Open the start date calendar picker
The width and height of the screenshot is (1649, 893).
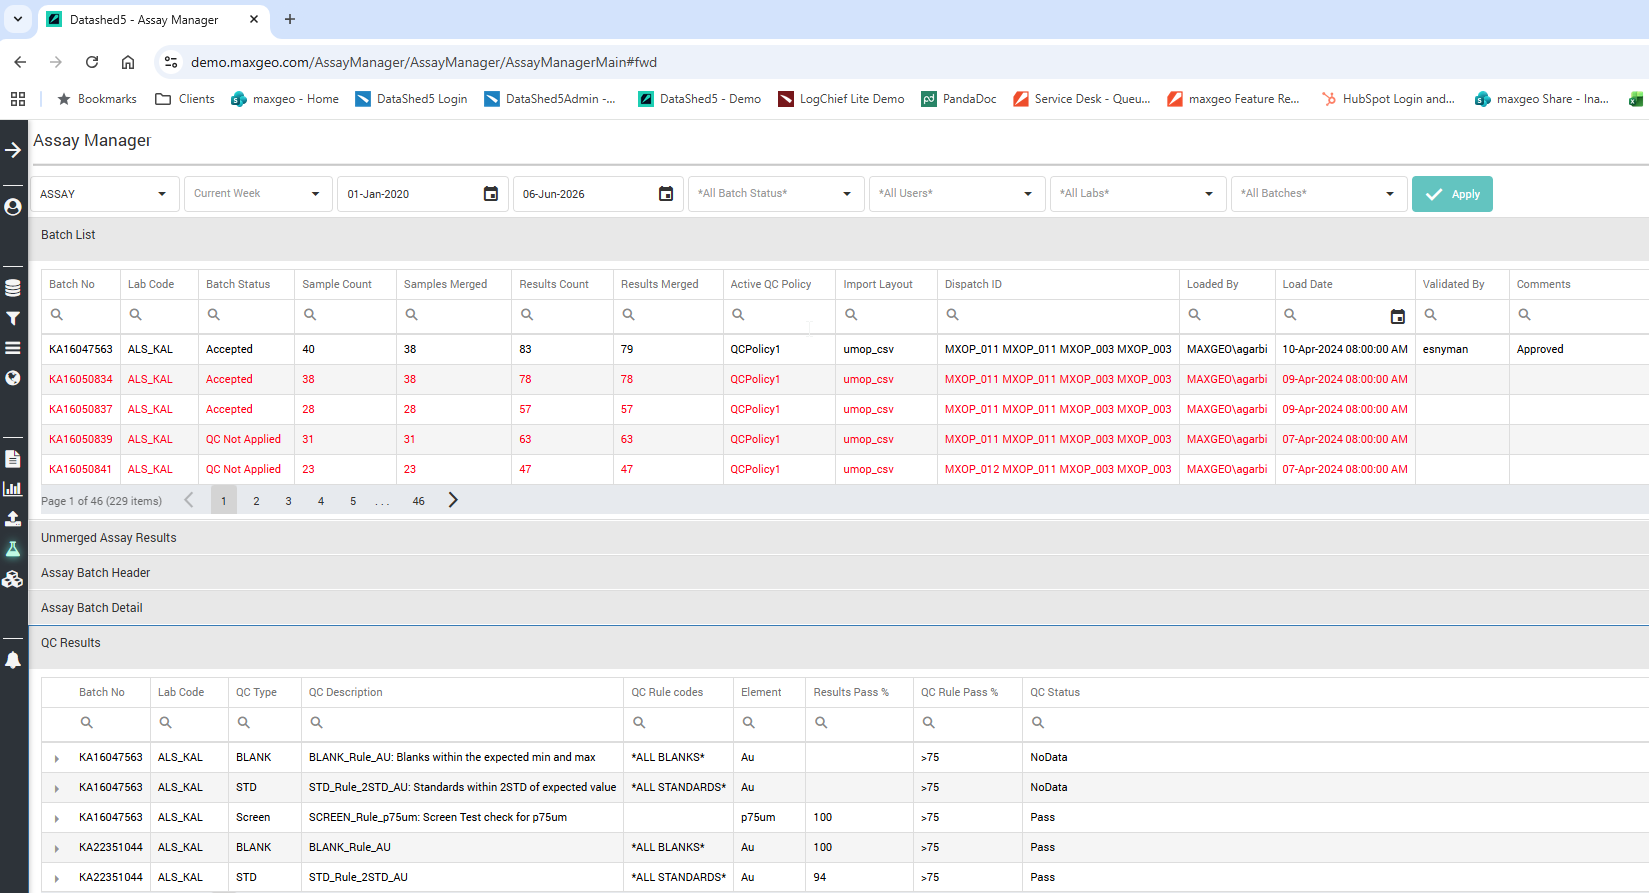tap(491, 194)
